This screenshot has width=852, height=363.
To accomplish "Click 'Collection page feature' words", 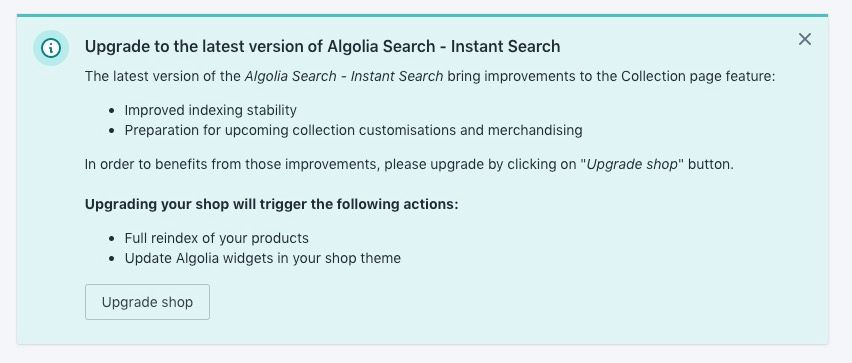I will pos(697,77).
